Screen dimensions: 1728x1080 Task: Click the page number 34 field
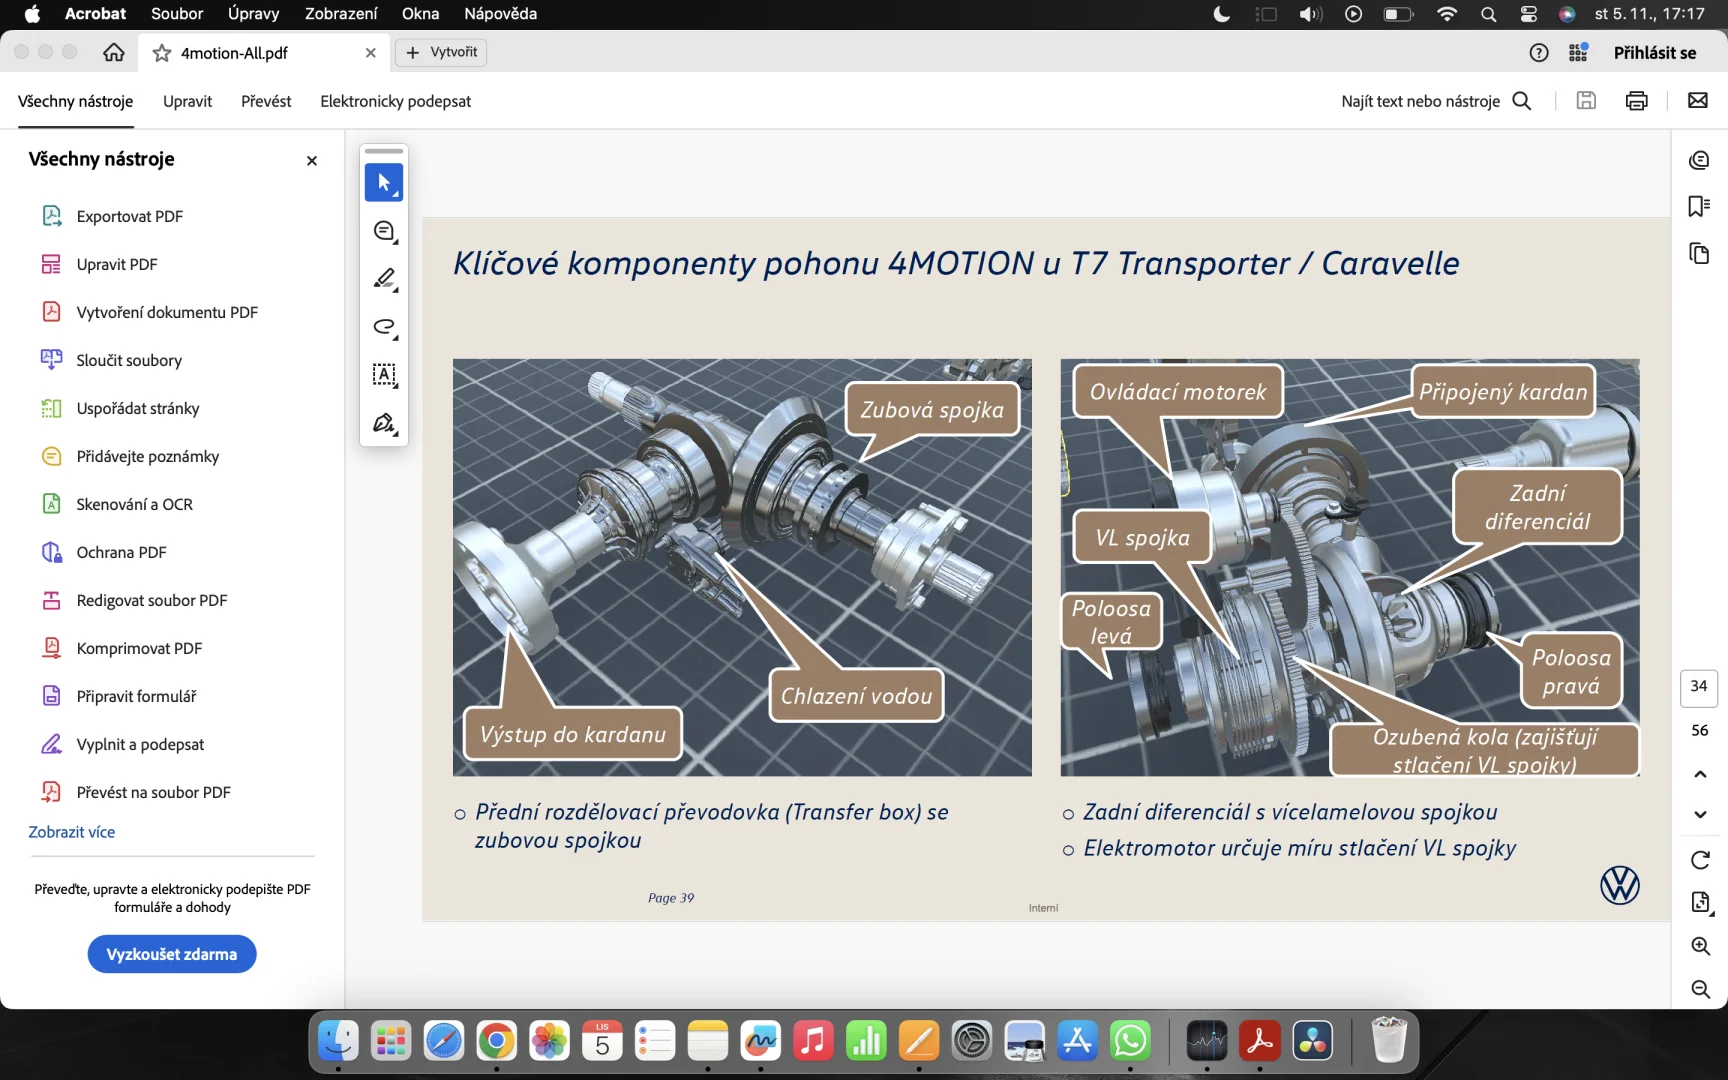click(x=1699, y=686)
